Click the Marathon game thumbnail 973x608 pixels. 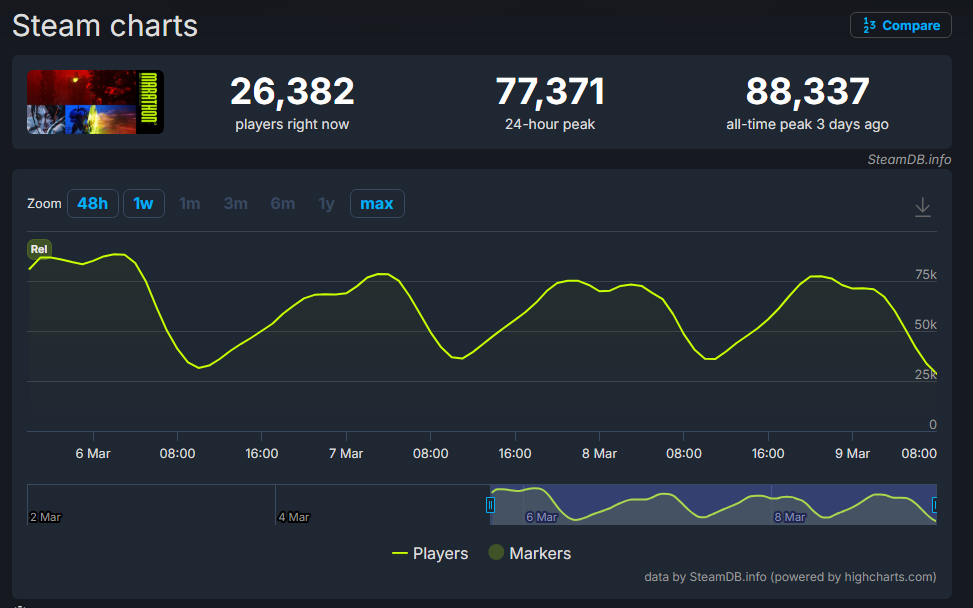click(x=95, y=102)
